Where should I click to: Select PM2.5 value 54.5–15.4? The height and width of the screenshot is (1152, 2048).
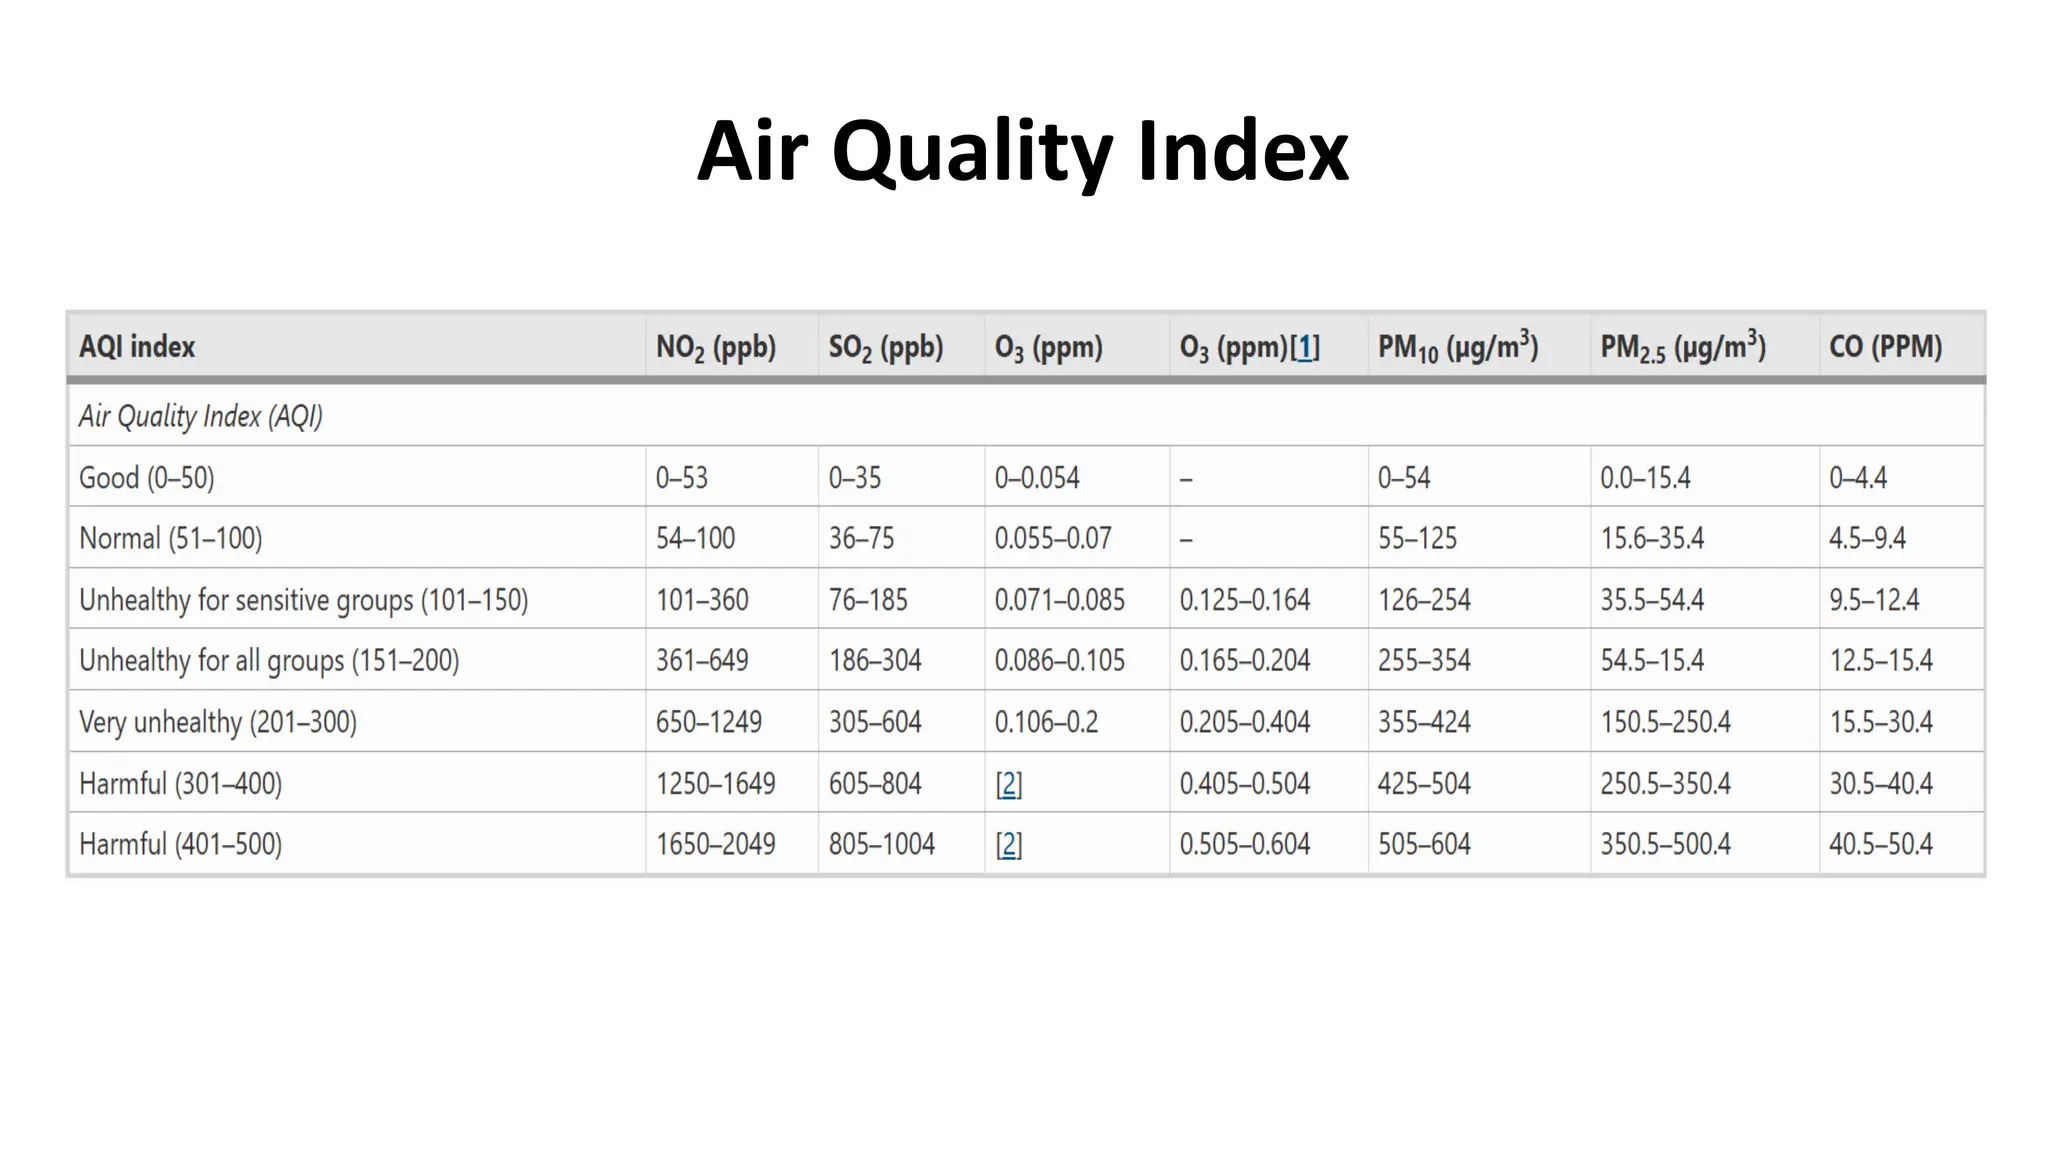point(1652,661)
